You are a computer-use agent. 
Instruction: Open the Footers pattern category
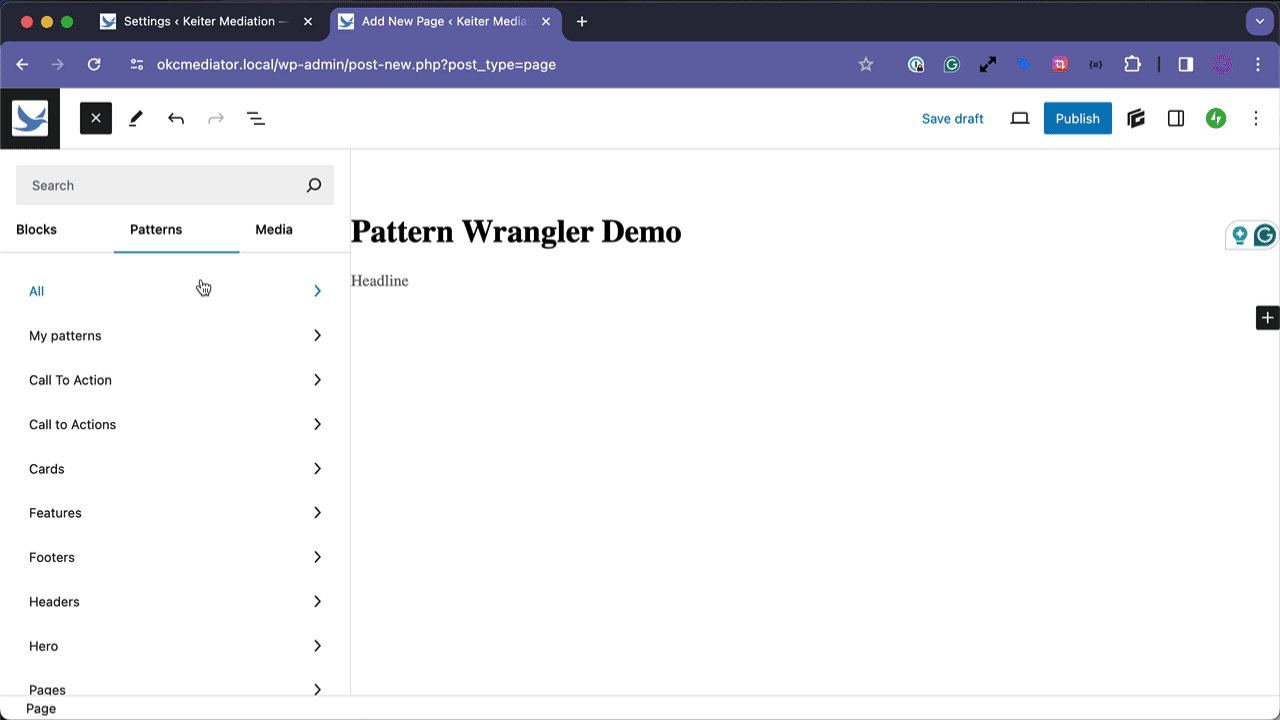[175, 557]
